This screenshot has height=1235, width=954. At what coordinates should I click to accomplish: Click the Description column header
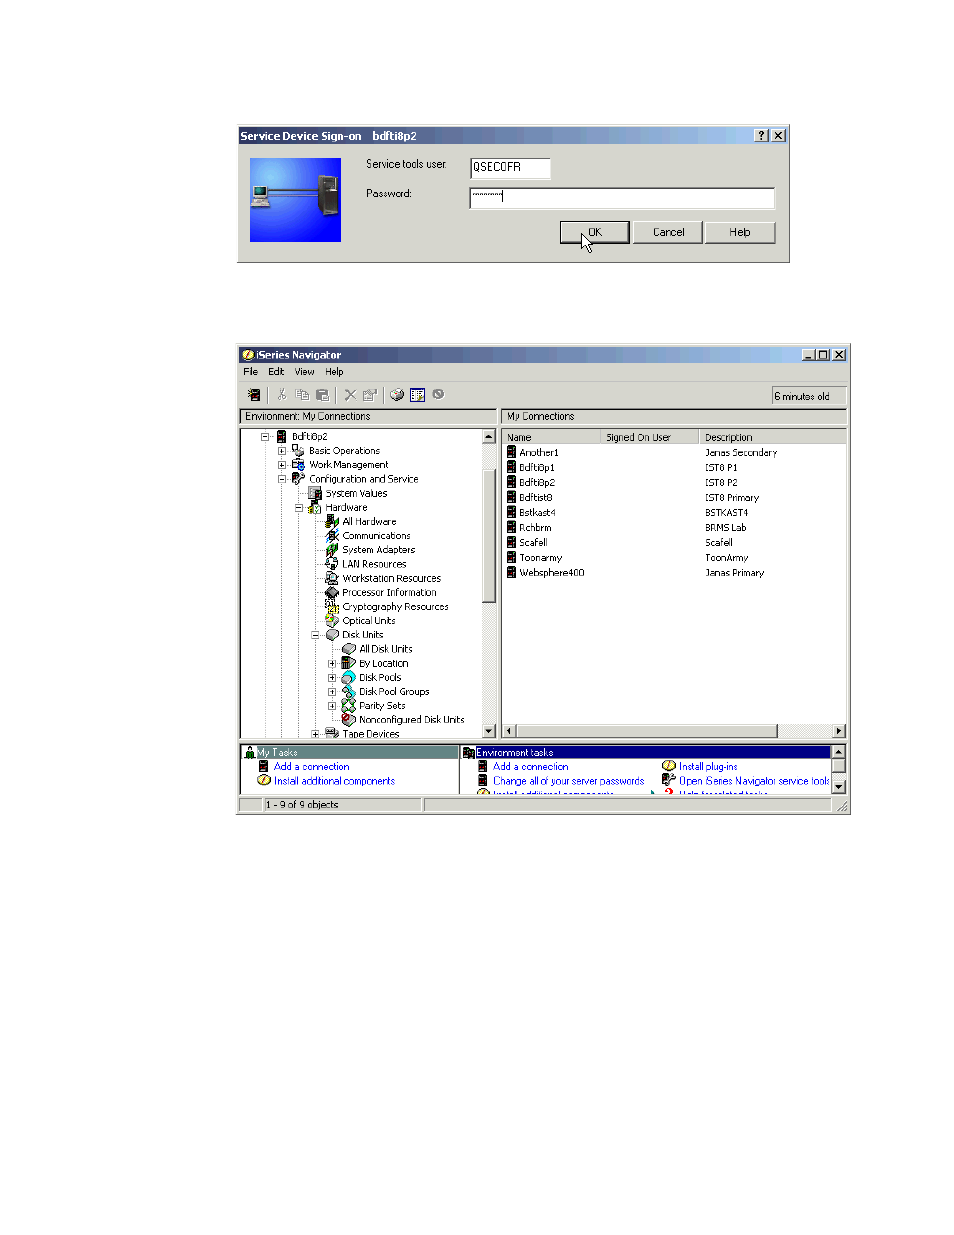click(772, 437)
